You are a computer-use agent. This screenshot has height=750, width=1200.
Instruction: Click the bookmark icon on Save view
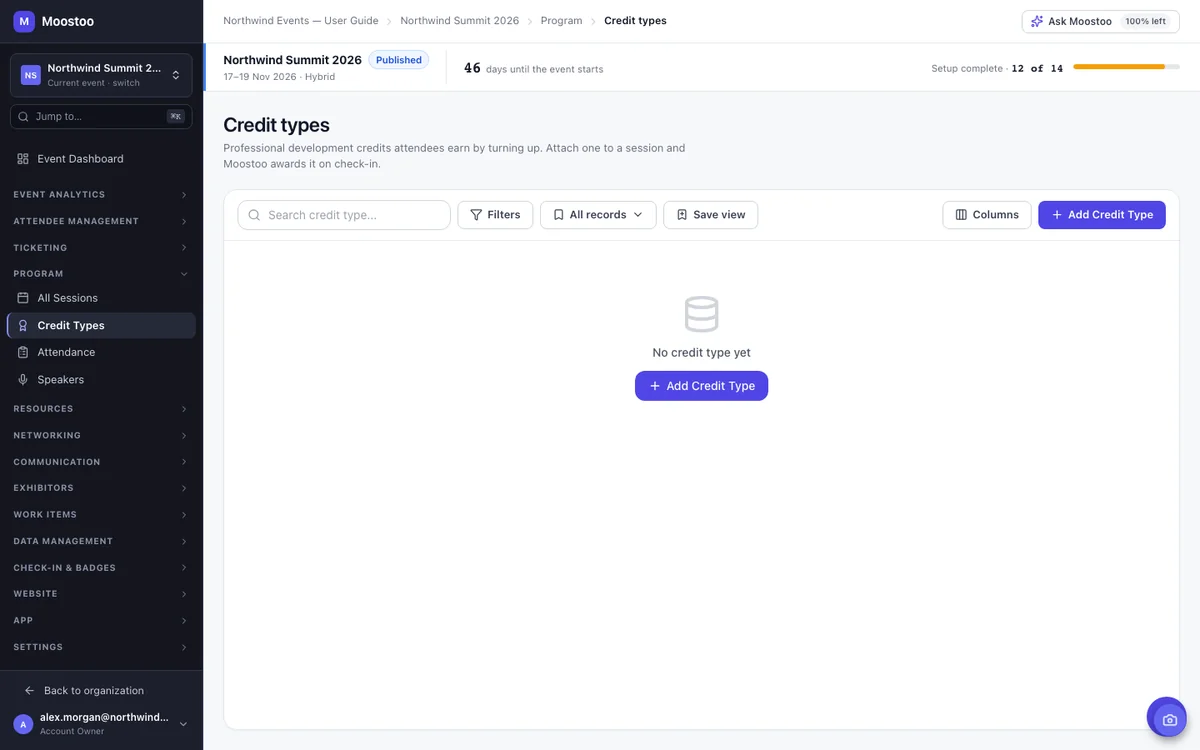click(682, 215)
